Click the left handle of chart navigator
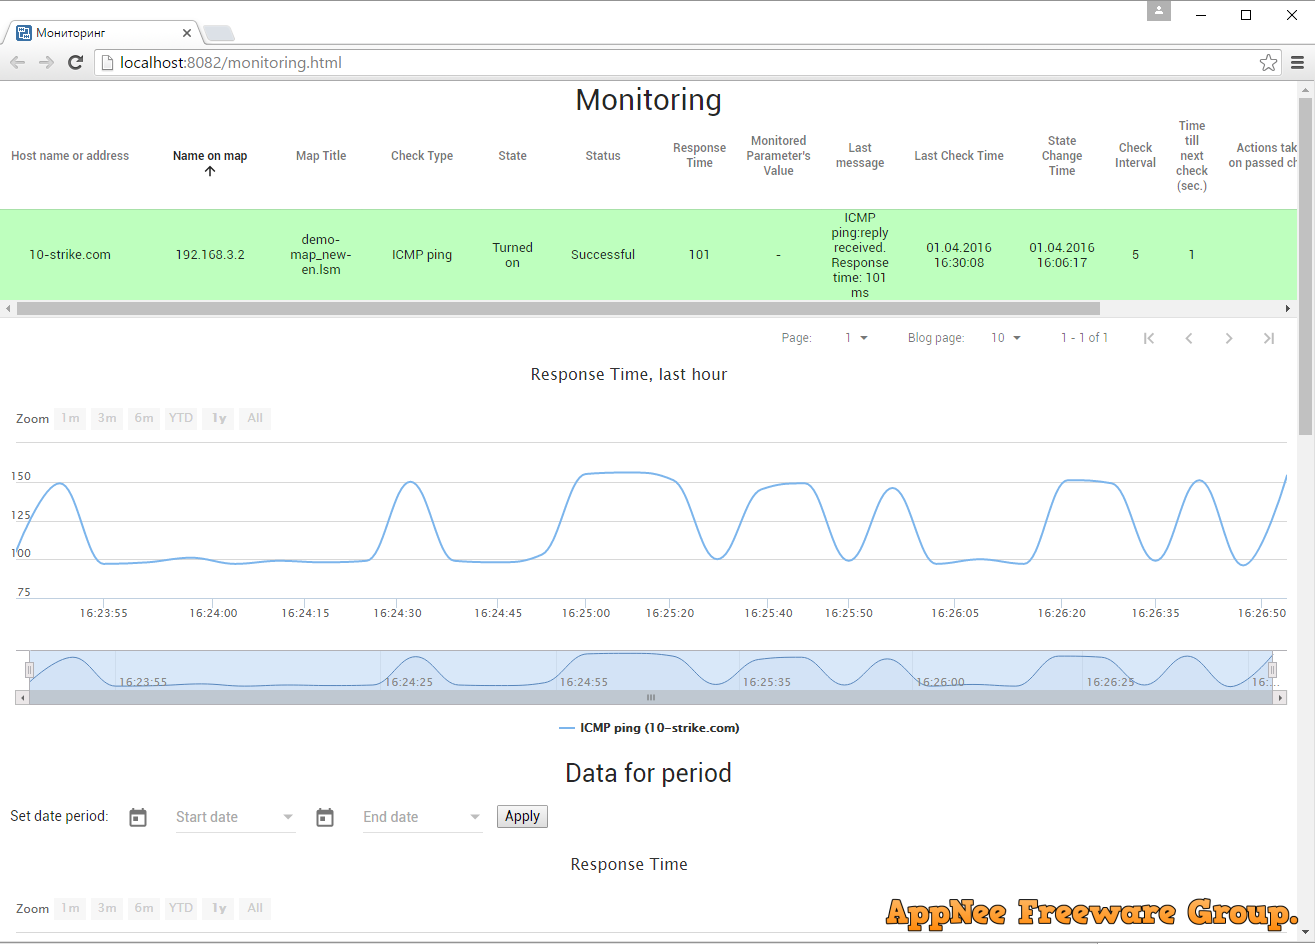 [x=29, y=670]
